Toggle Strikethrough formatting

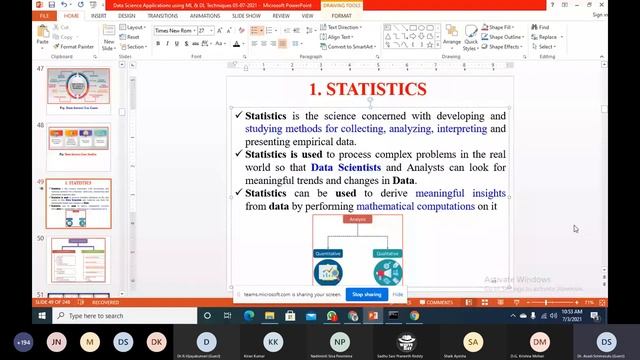pyautogui.click(x=196, y=44)
